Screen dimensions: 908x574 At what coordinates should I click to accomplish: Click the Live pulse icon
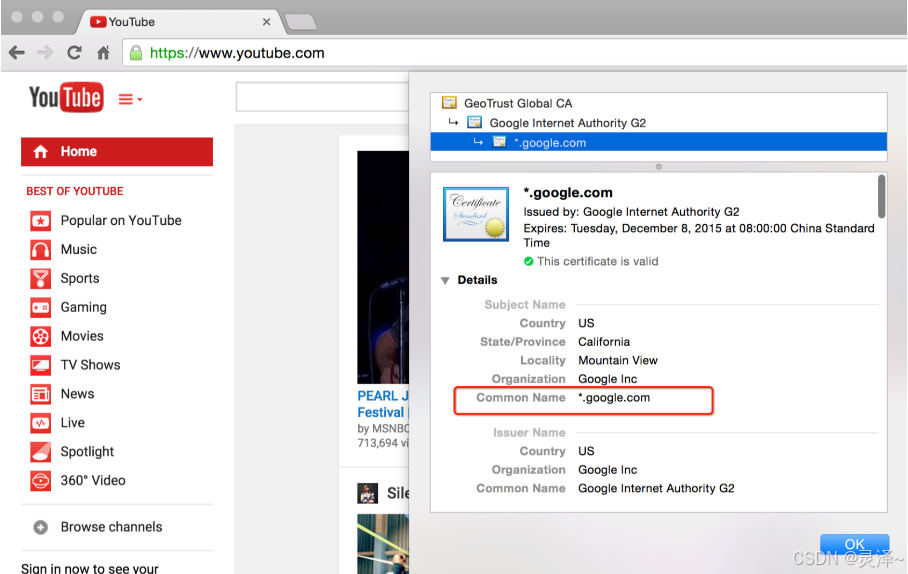point(41,423)
